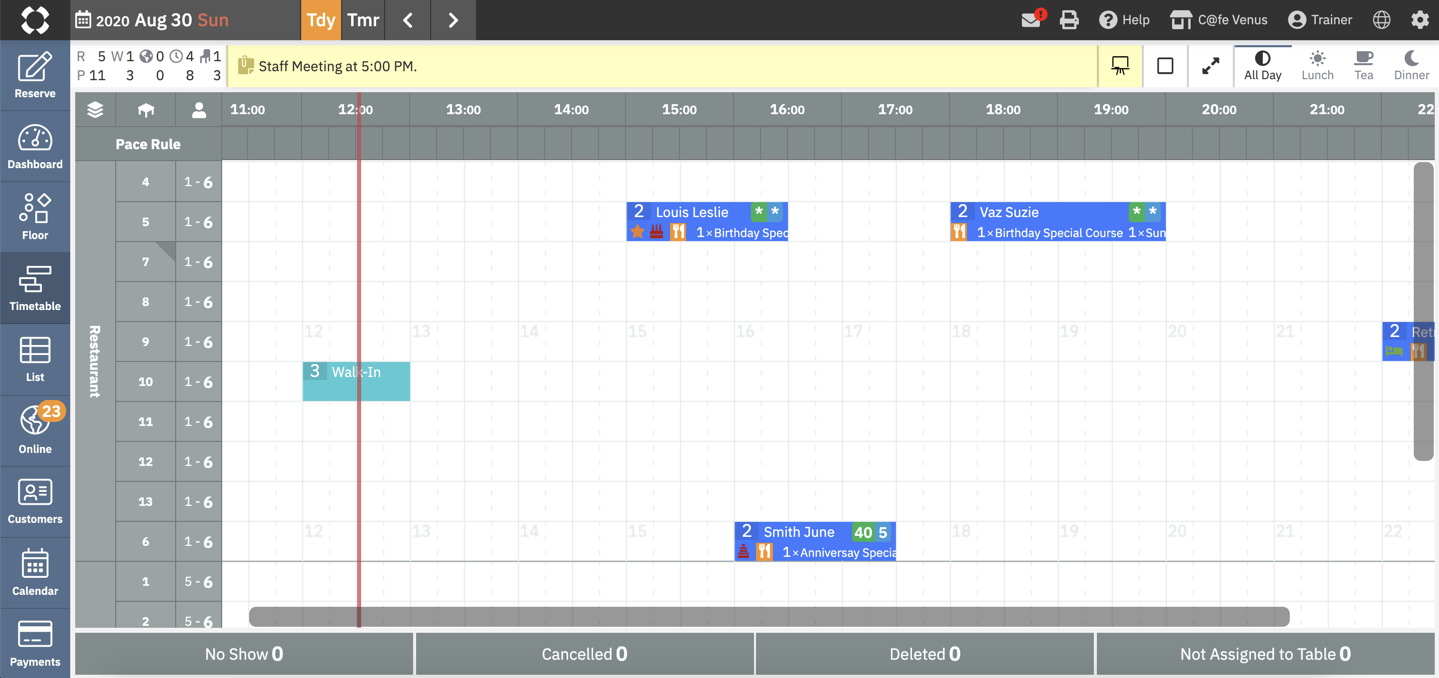Switch to the Dinner tab
Viewport: 1439px width, 678px height.
pyautogui.click(x=1411, y=66)
